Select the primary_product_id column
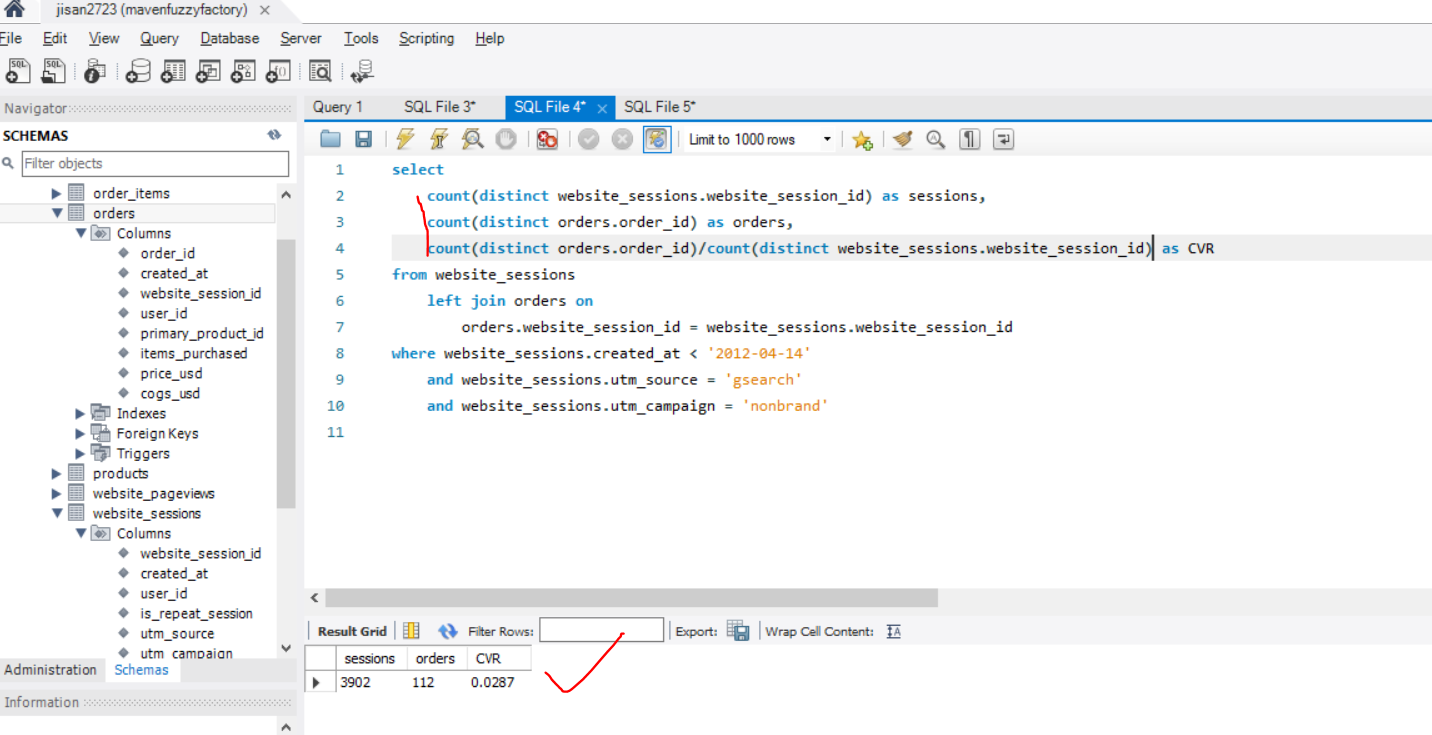This screenshot has height=735, width=1432. tap(202, 333)
